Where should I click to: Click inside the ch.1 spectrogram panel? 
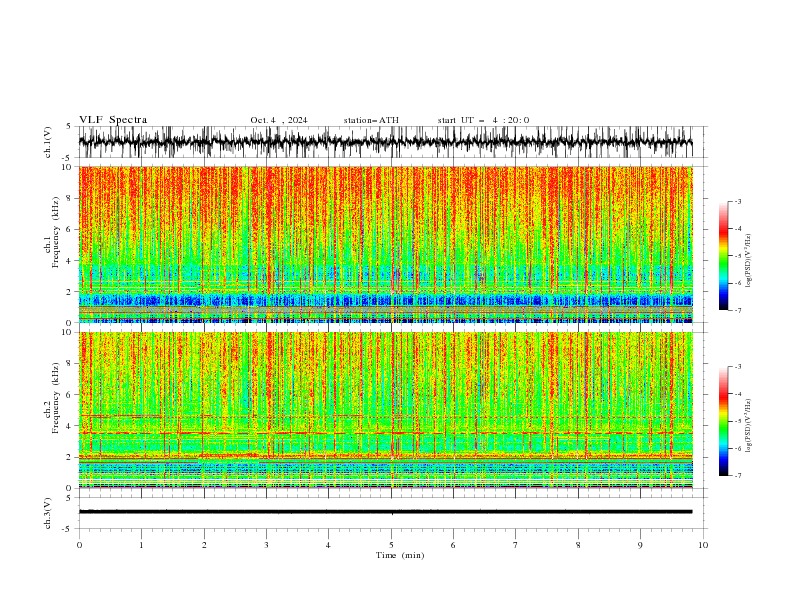tap(385, 244)
